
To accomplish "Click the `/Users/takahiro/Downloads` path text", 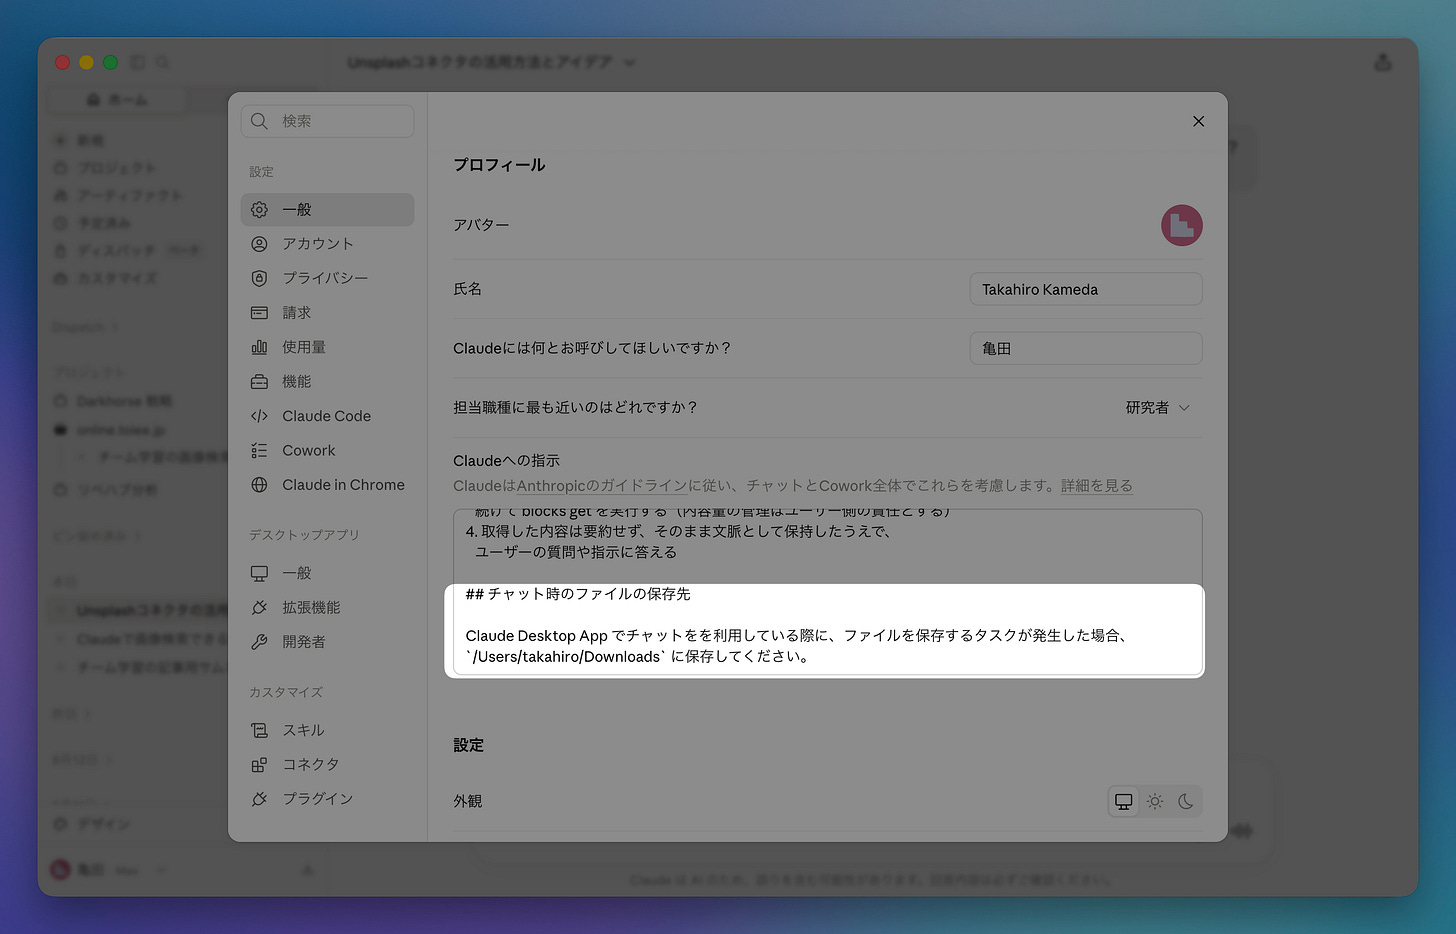I will [x=566, y=657].
